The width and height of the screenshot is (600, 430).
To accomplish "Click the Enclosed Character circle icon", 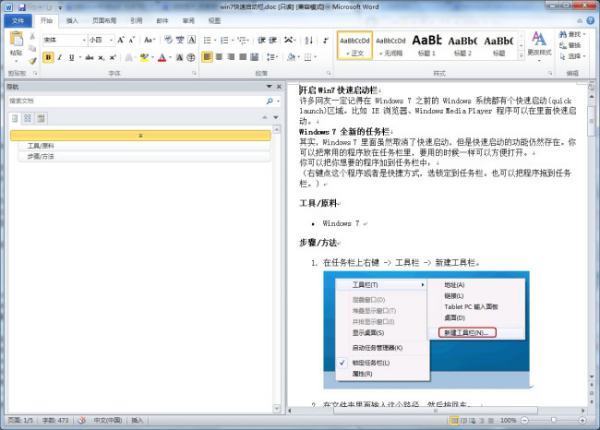I will coord(191,57).
